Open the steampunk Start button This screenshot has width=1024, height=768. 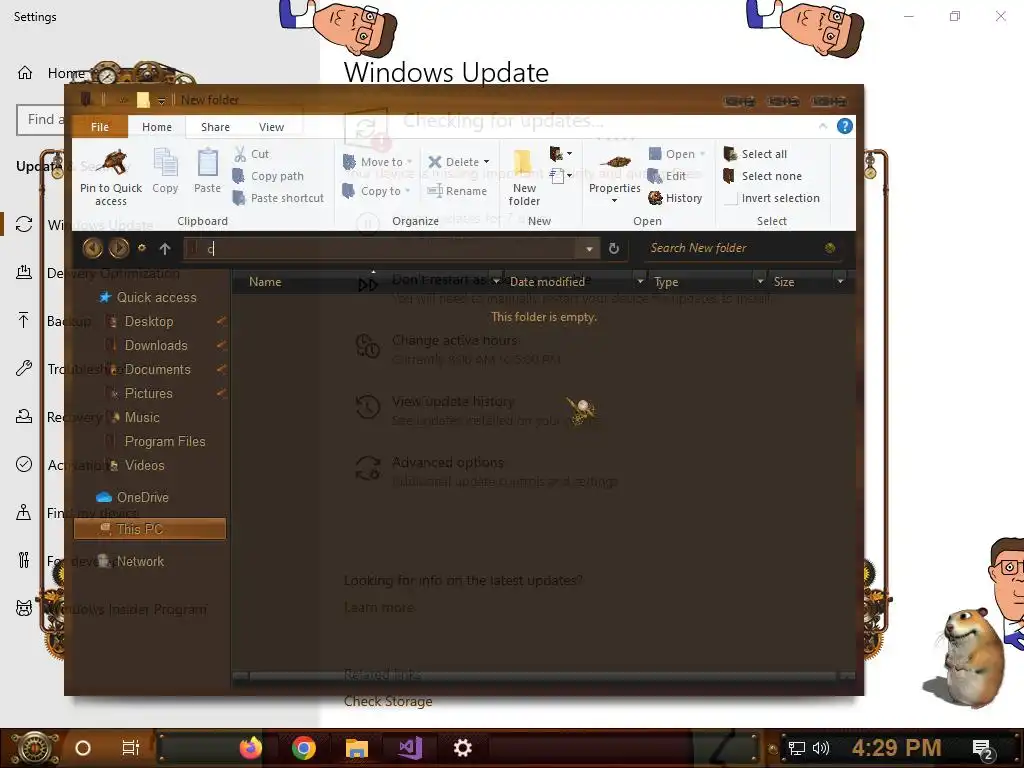click(x=34, y=748)
